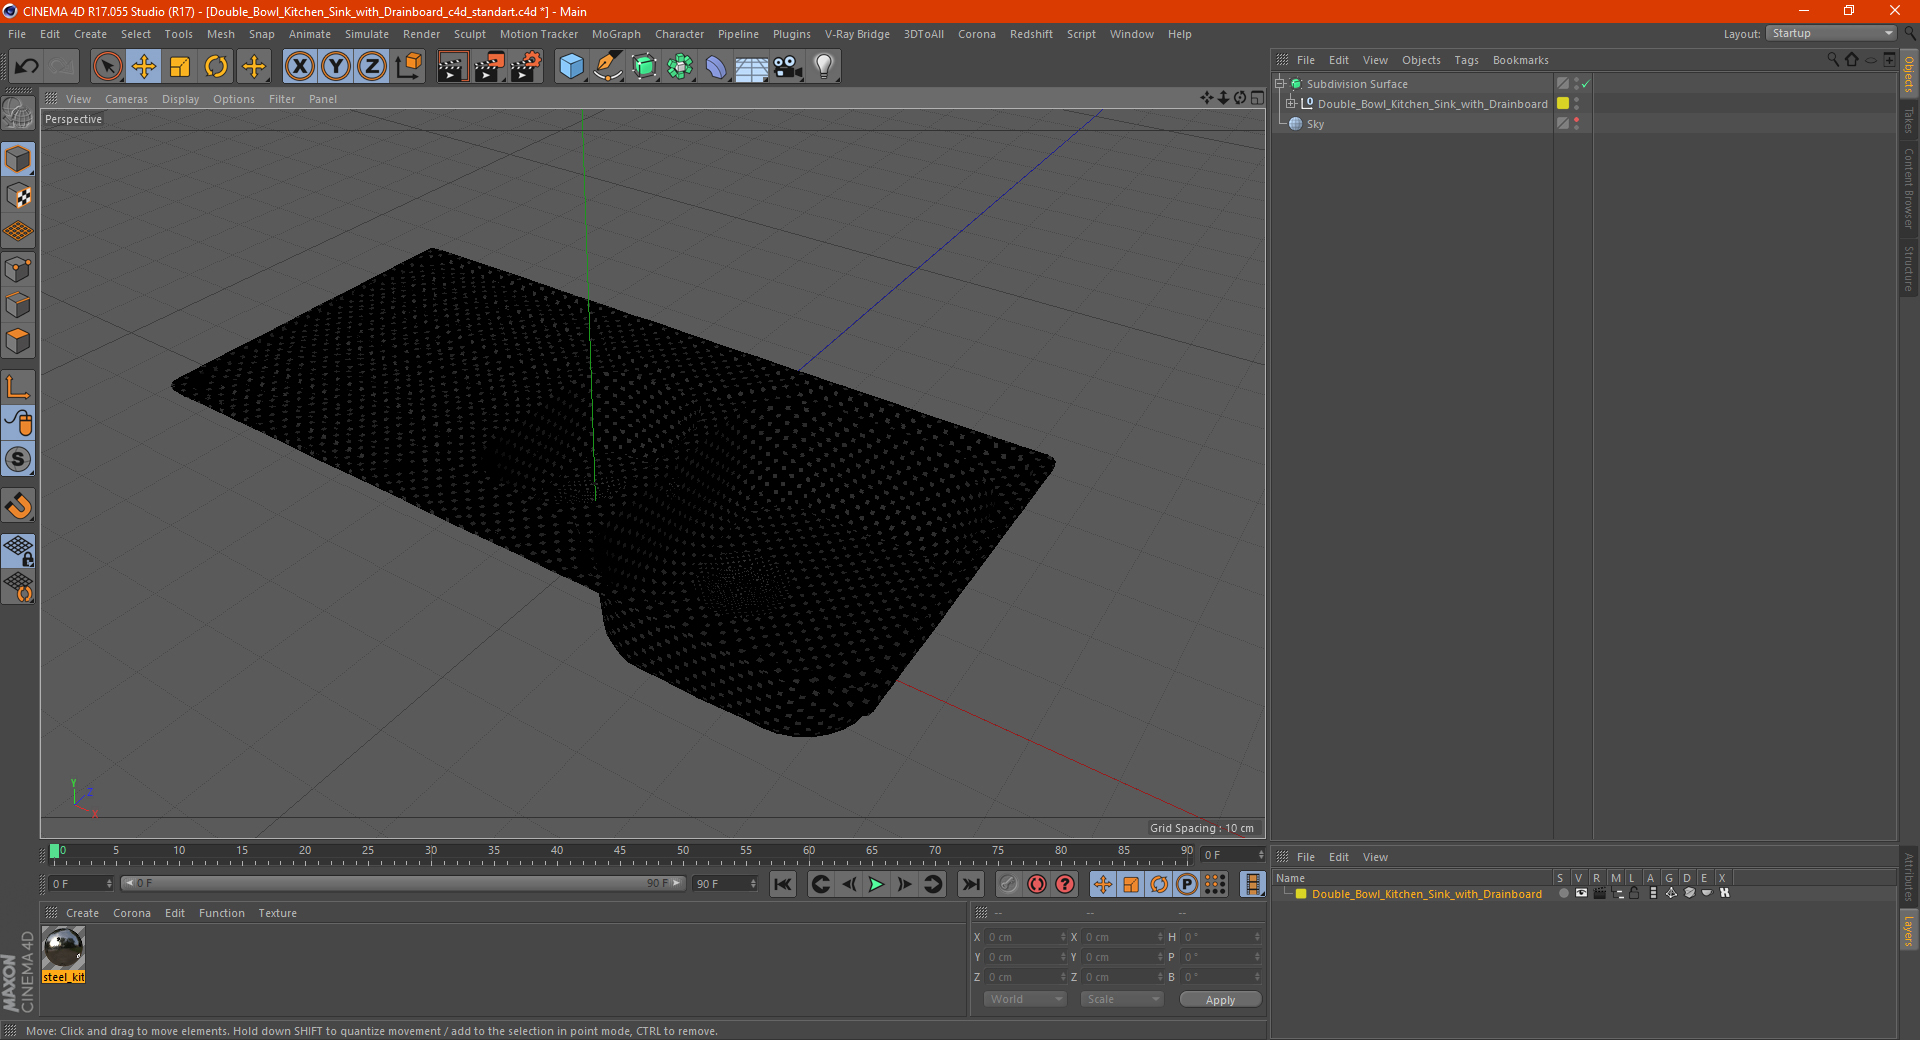
Task: Activate the Scale tool in top toolbar
Action: [x=180, y=67]
